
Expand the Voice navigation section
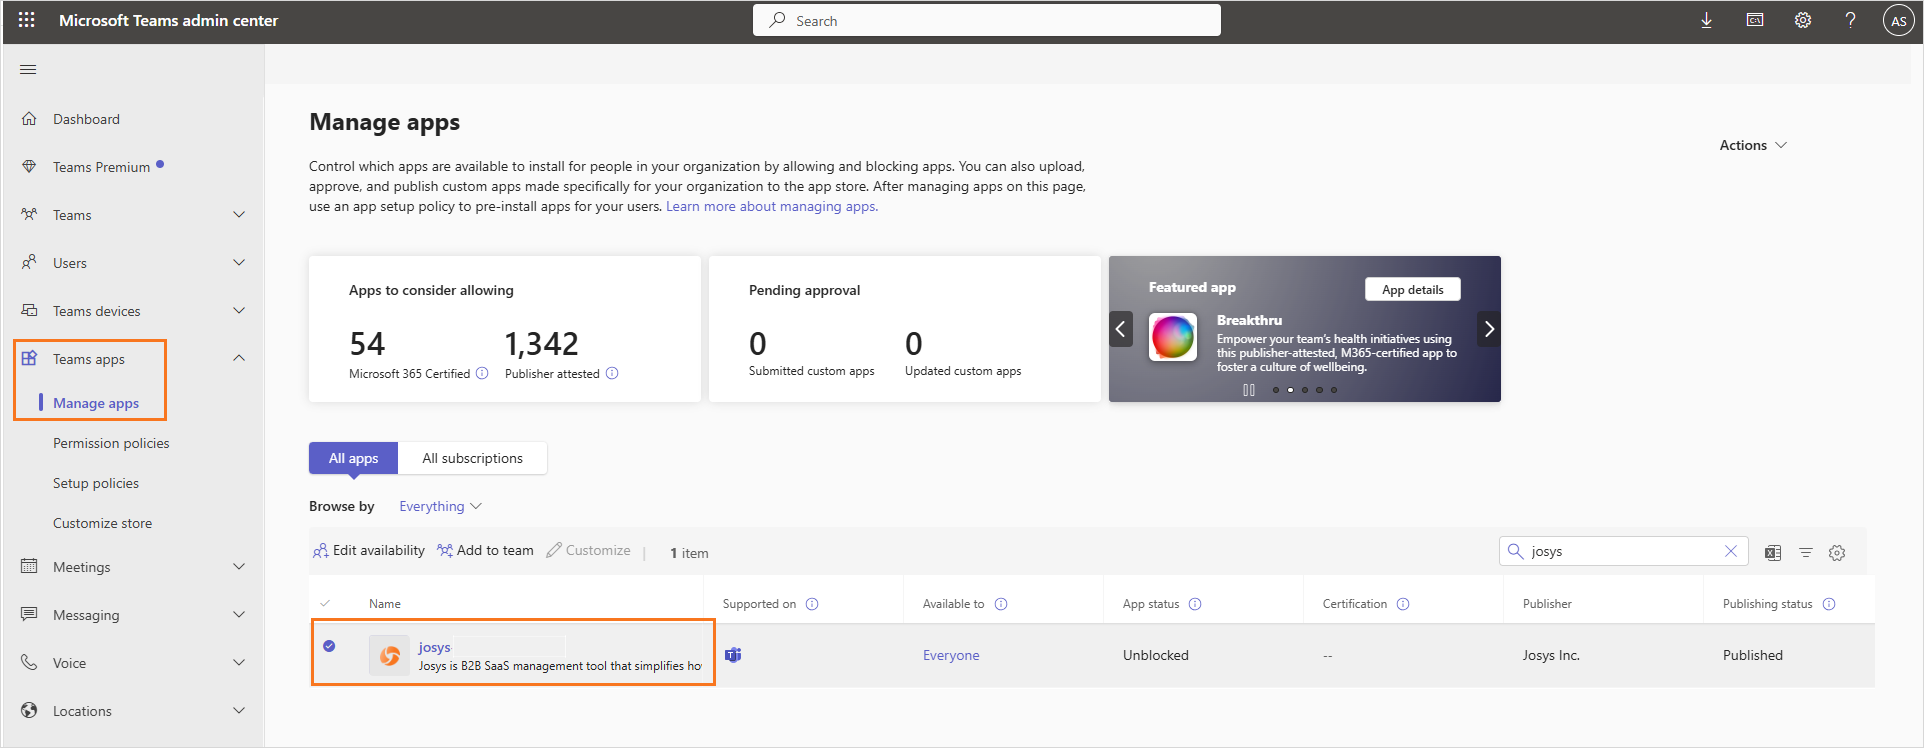click(239, 662)
